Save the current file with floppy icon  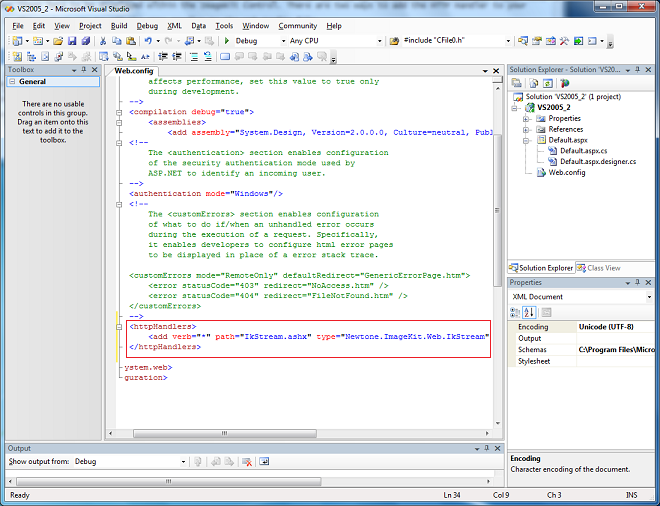point(72,41)
